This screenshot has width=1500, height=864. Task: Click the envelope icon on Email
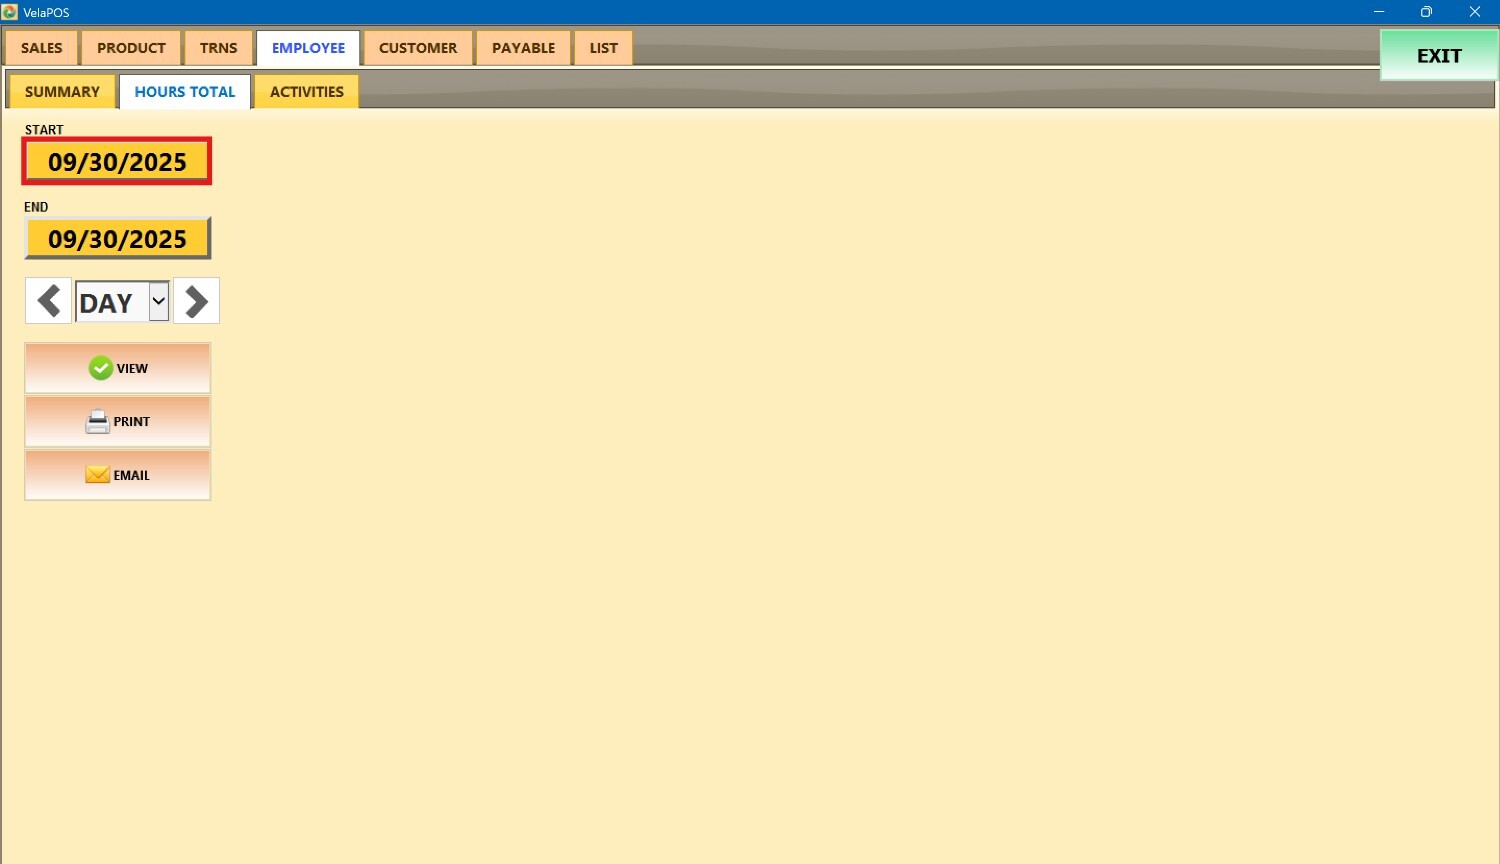click(x=97, y=475)
